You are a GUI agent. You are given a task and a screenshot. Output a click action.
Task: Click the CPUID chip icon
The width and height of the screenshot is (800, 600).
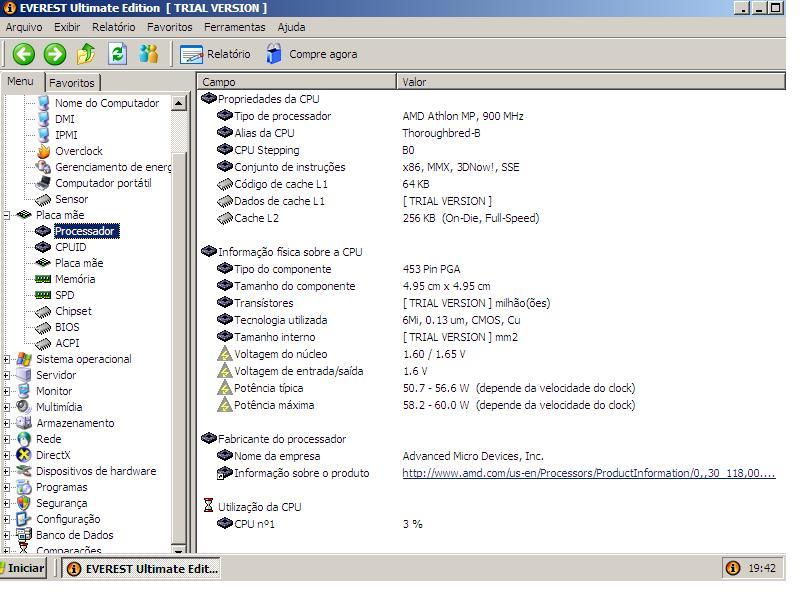coord(43,247)
